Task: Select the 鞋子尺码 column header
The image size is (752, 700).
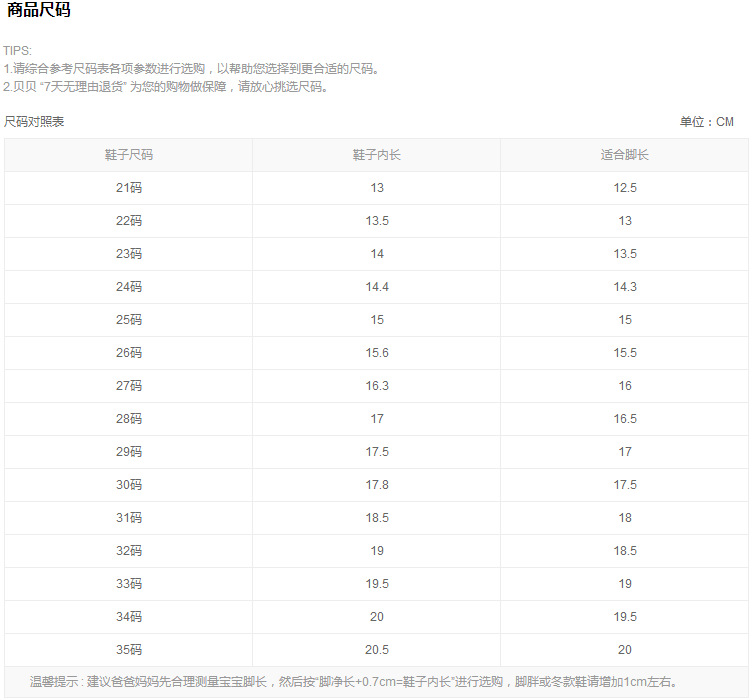Action: (129, 155)
